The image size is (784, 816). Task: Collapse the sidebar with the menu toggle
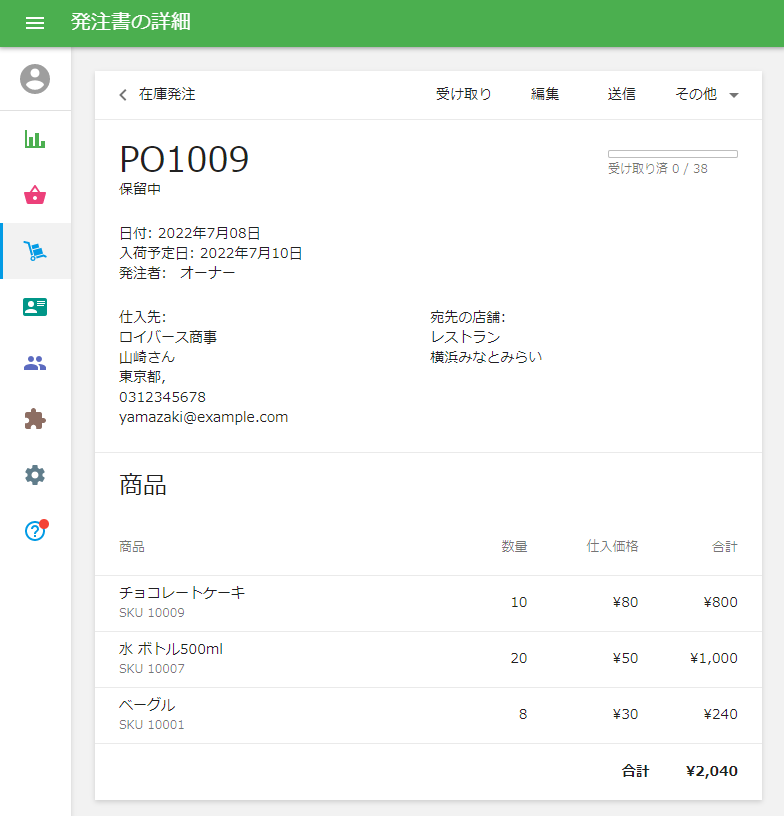point(35,23)
